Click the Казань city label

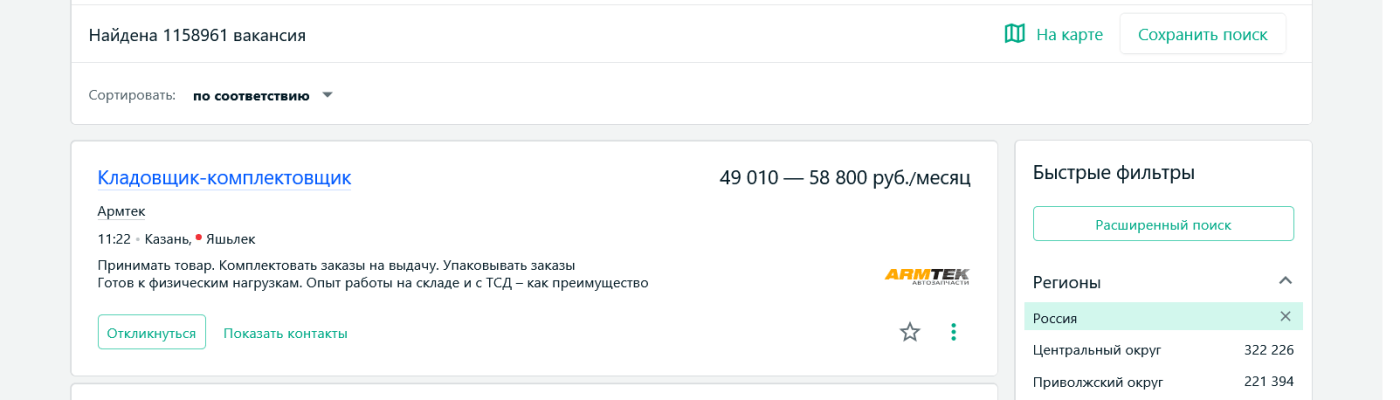coord(167,239)
